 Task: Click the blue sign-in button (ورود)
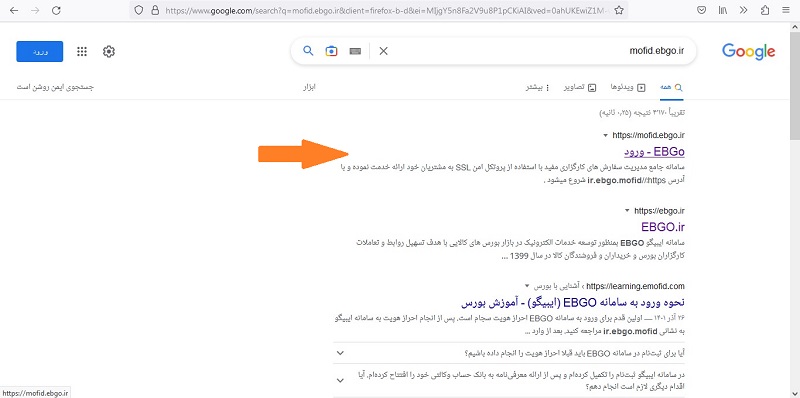point(40,52)
